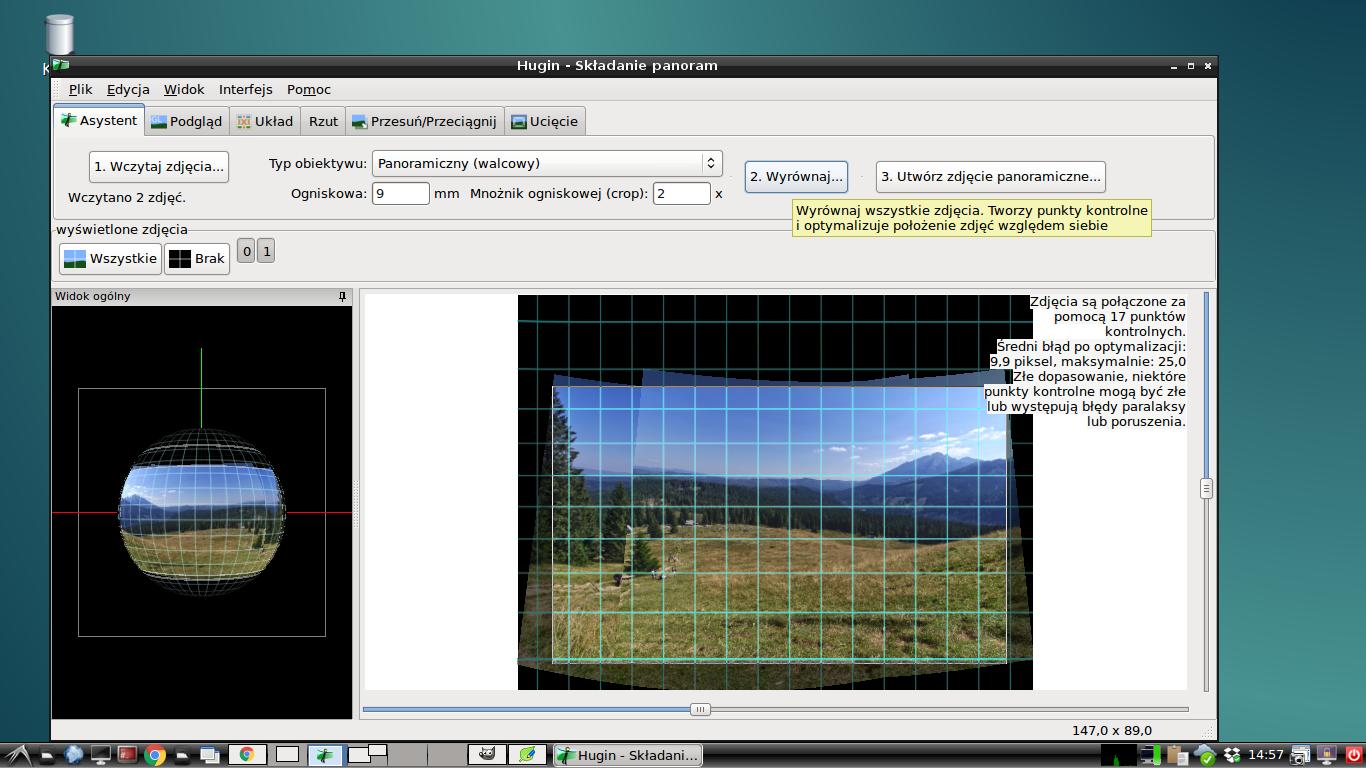Switch to the Ucięcie tab

point(544,121)
